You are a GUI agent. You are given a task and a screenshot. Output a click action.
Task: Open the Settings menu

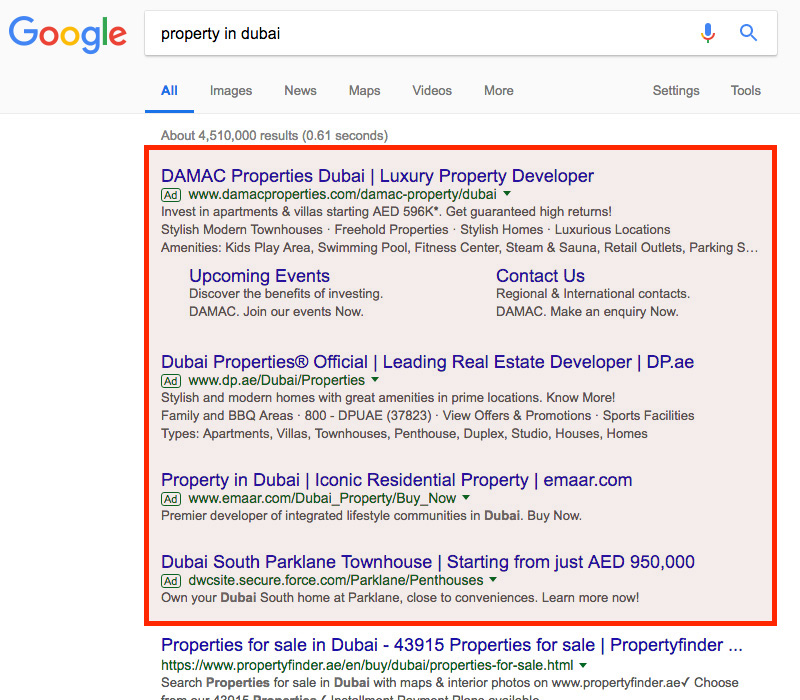(676, 91)
